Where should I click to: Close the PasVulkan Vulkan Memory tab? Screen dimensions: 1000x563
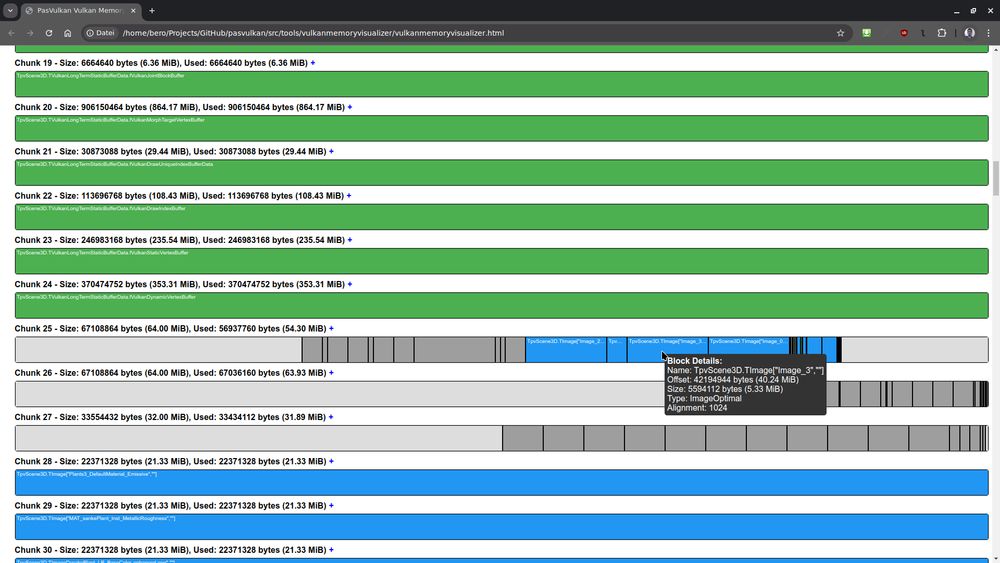coord(133,11)
